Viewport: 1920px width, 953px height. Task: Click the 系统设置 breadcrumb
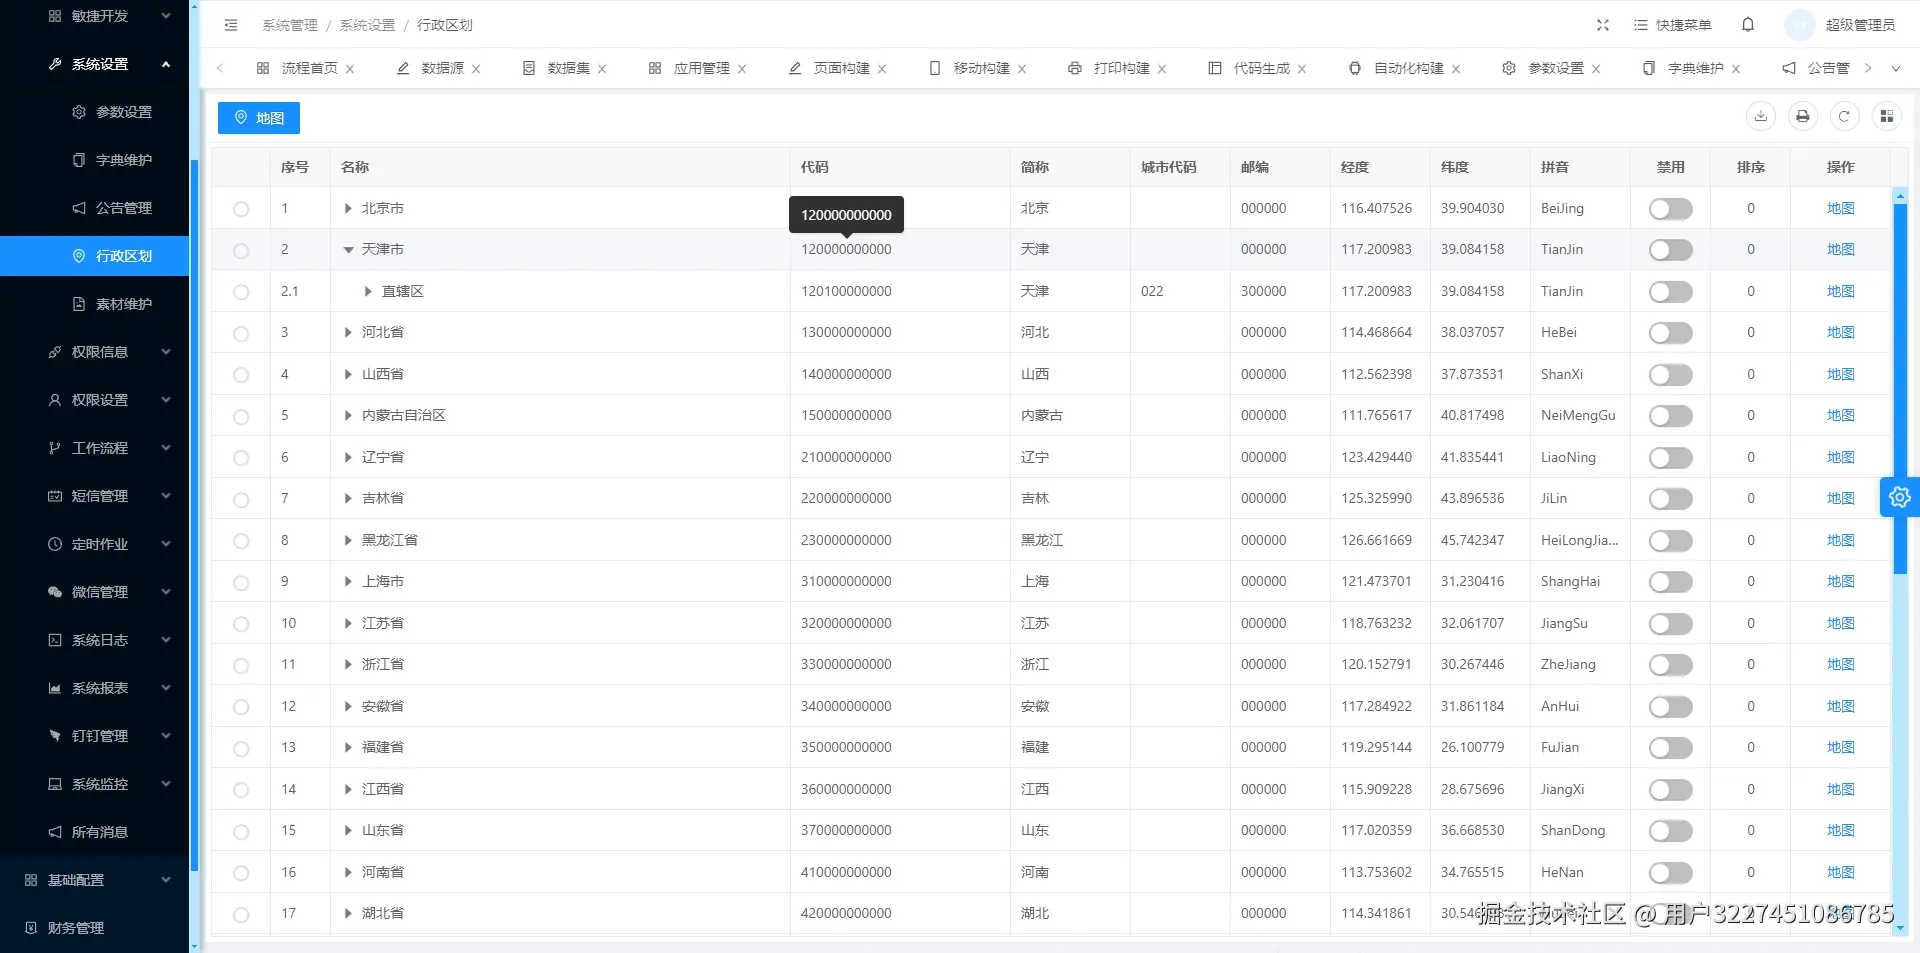tap(367, 25)
